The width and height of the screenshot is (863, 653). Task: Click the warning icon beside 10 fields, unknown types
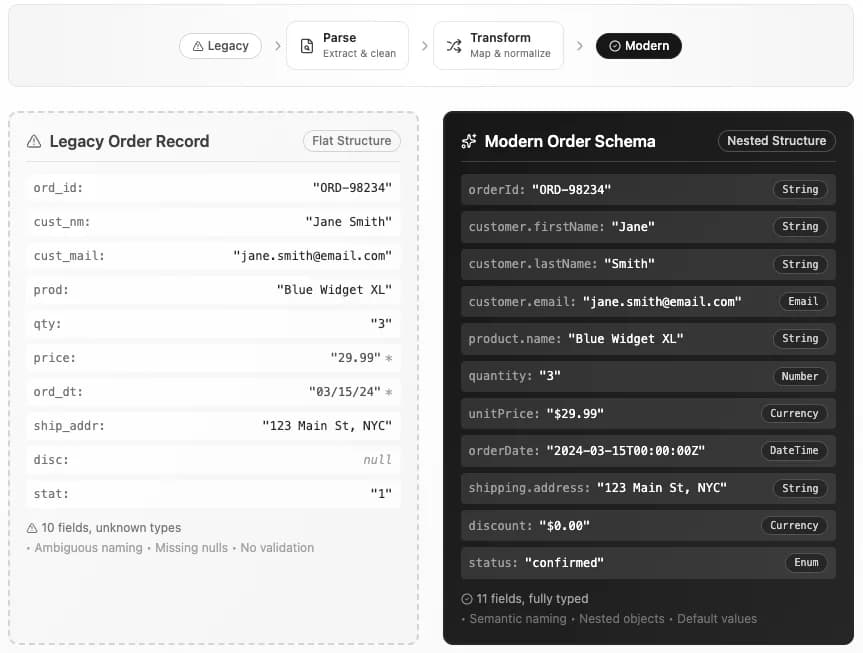tap(32, 527)
